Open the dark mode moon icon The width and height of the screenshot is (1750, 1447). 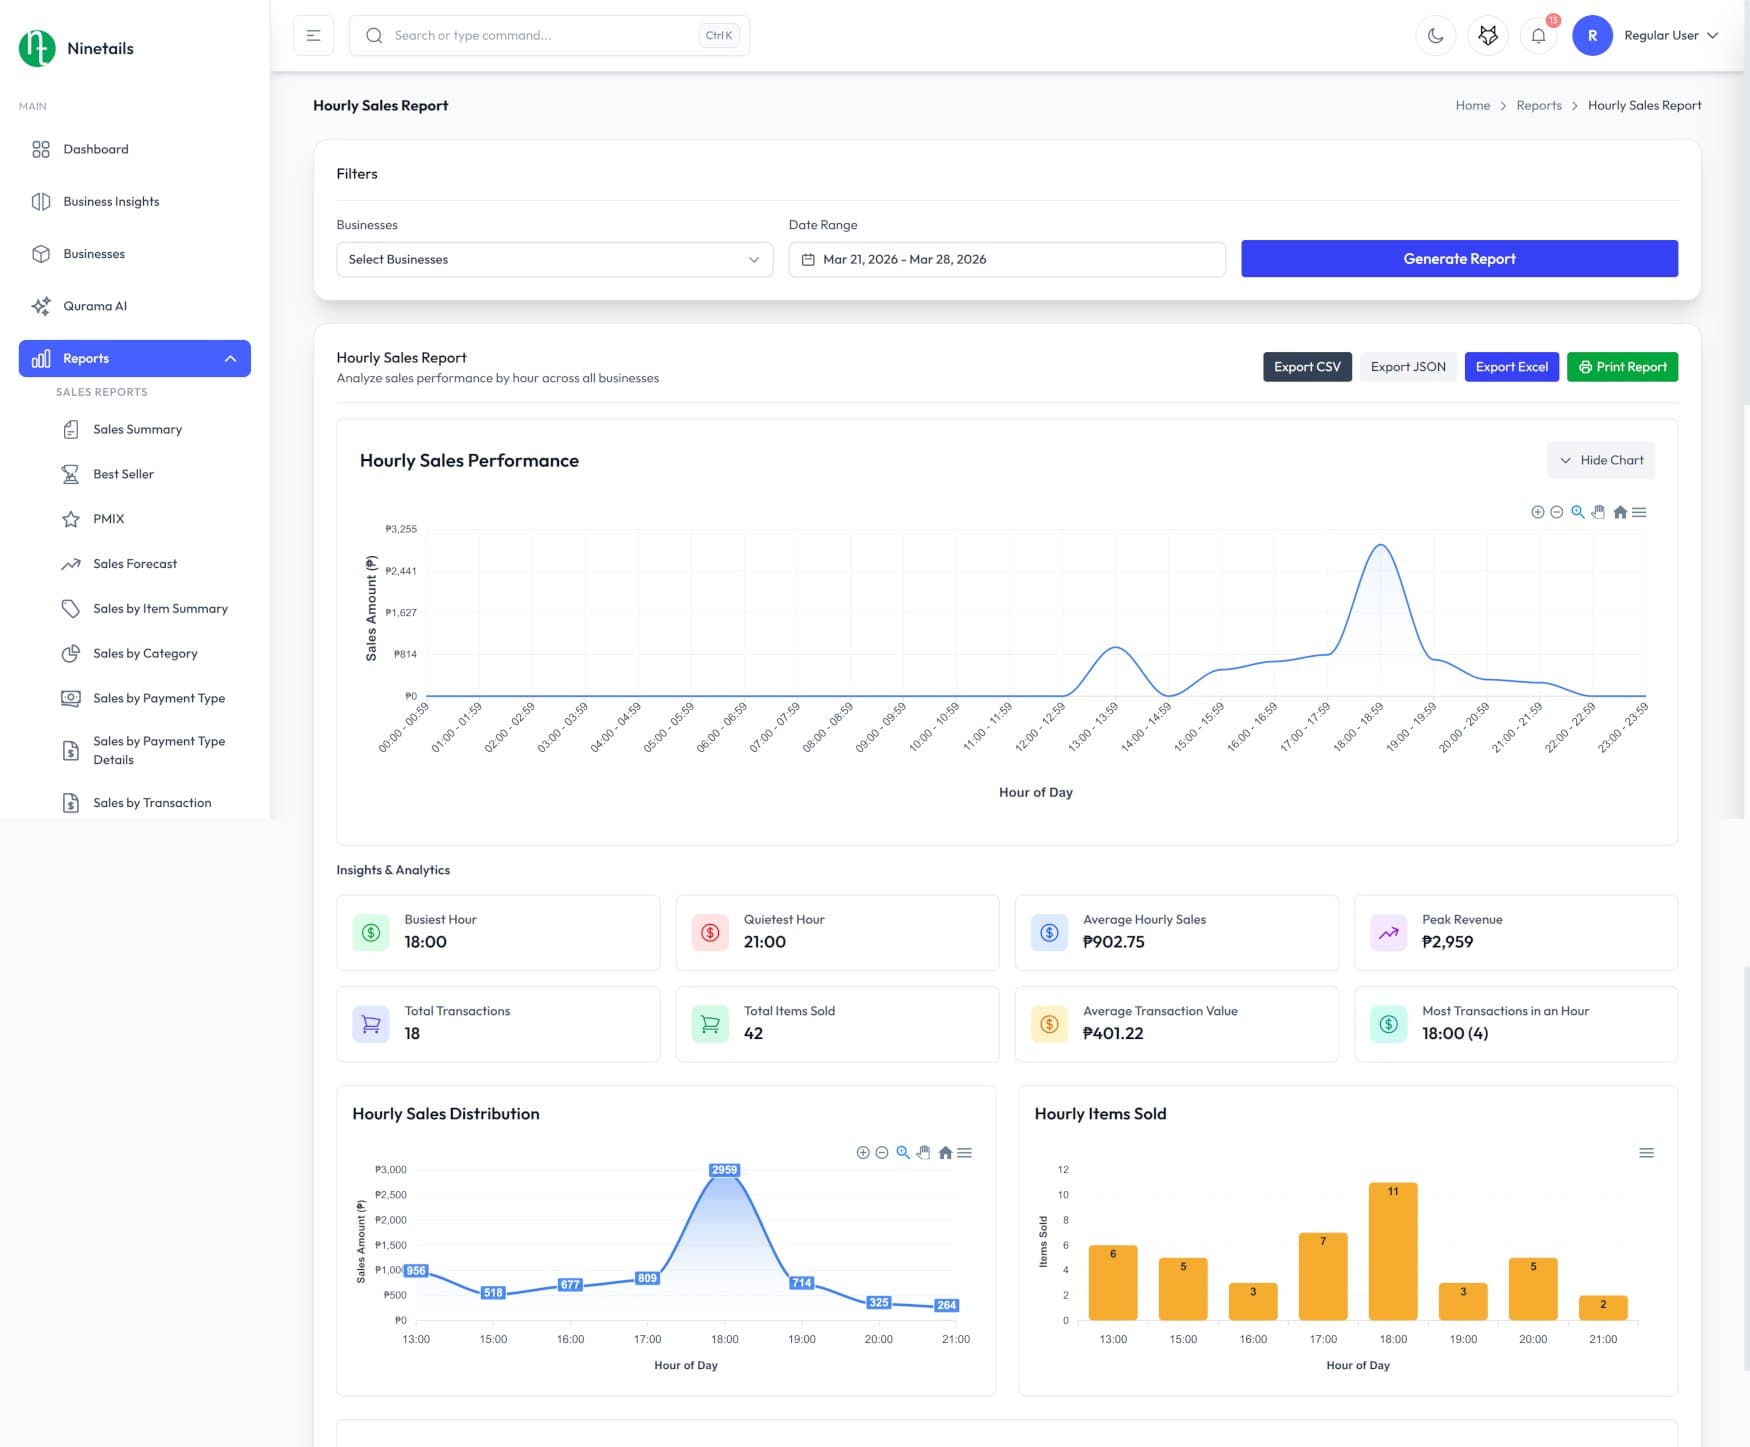pos(1436,35)
